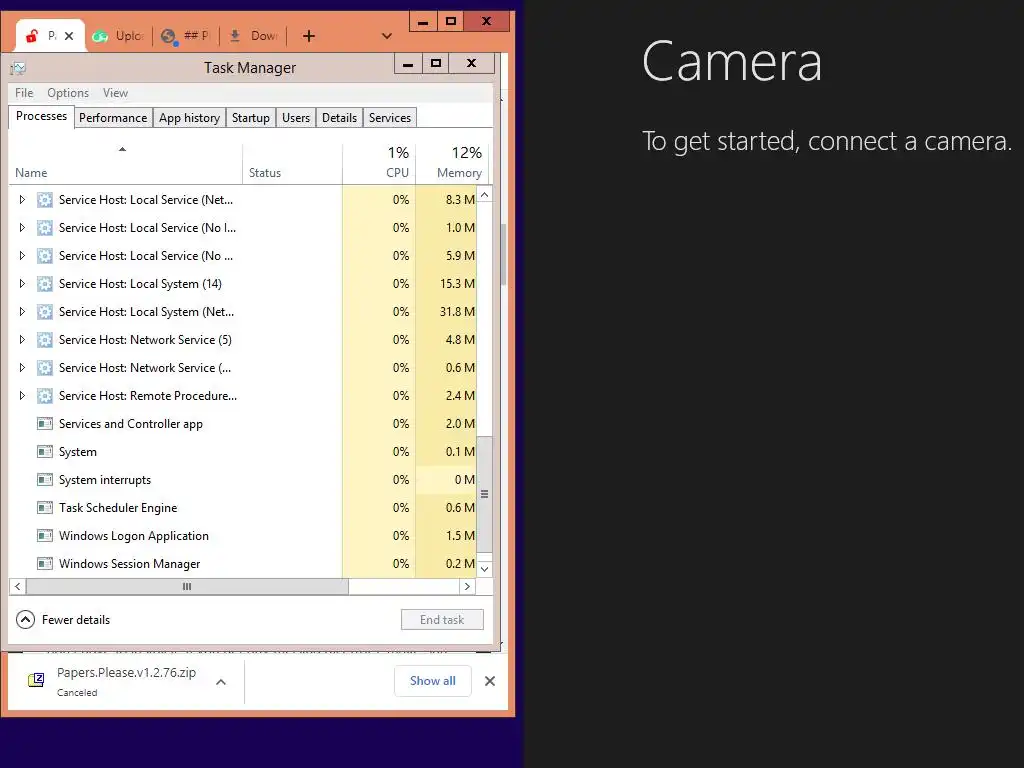The height and width of the screenshot is (768, 1024).
Task: Click the vertical scrollbar down arrow
Action: tap(485, 569)
